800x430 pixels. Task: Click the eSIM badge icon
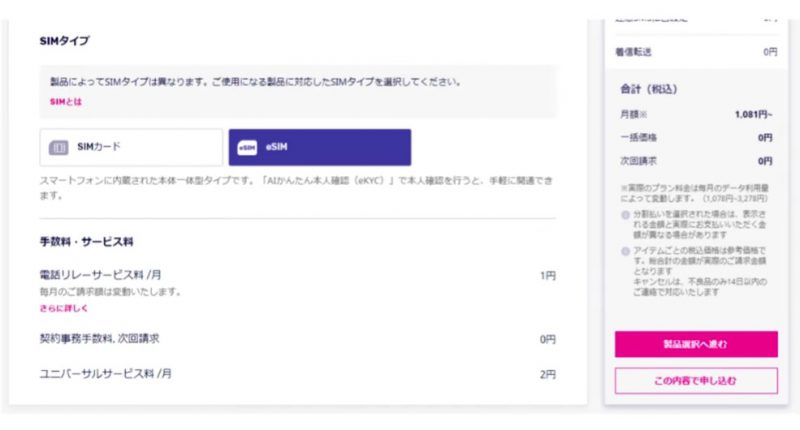(247, 148)
